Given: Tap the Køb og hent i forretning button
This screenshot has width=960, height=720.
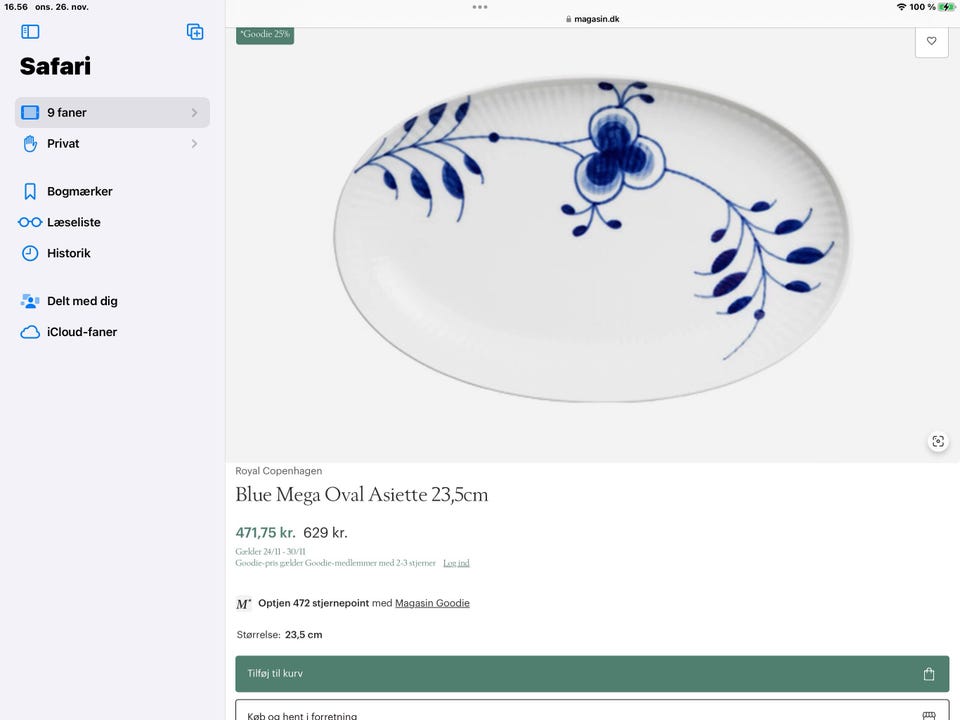Looking at the screenshot, I should click(x=592, y=711).
